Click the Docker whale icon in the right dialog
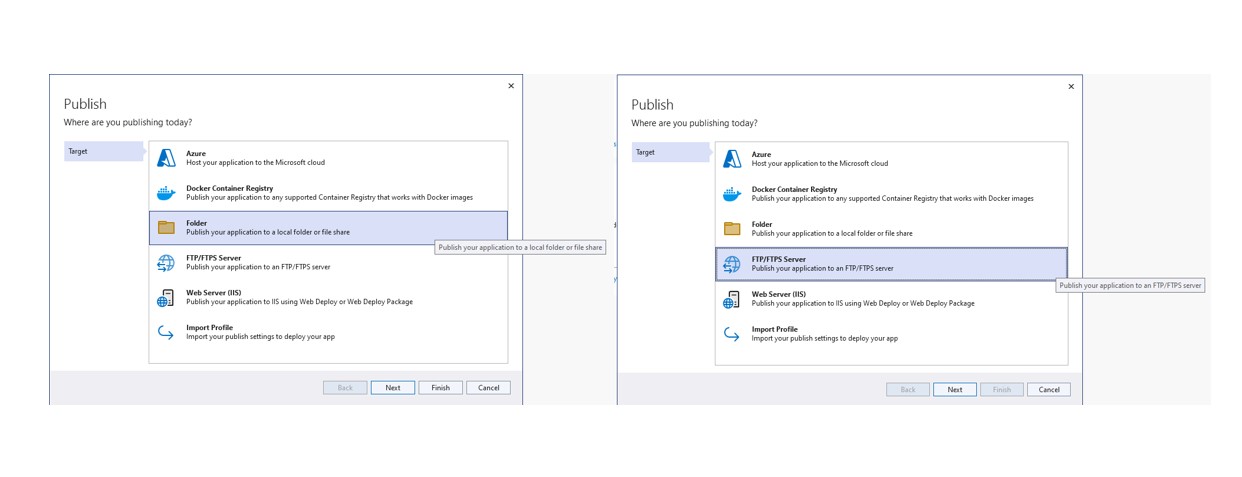 pyautogui.click(x=732, y=194)
